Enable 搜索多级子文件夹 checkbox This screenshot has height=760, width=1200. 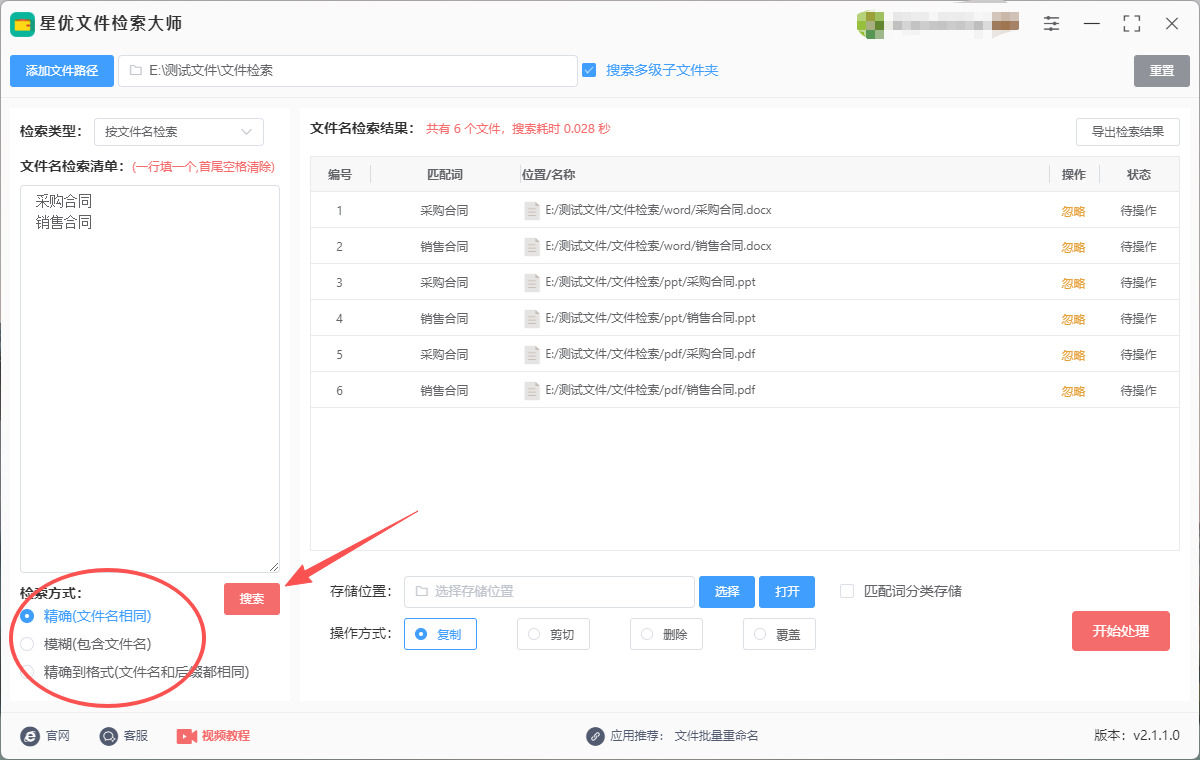pos(589,70)
